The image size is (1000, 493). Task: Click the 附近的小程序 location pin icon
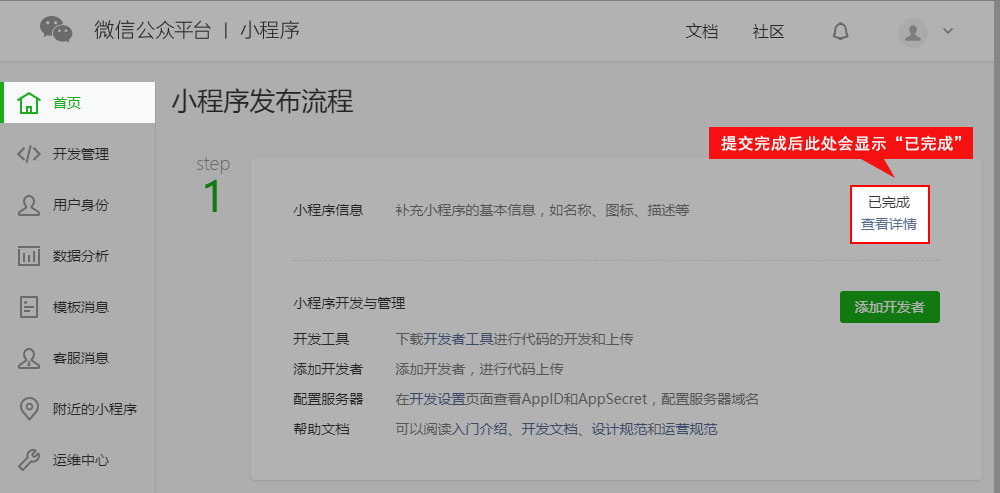click(29, 409)
